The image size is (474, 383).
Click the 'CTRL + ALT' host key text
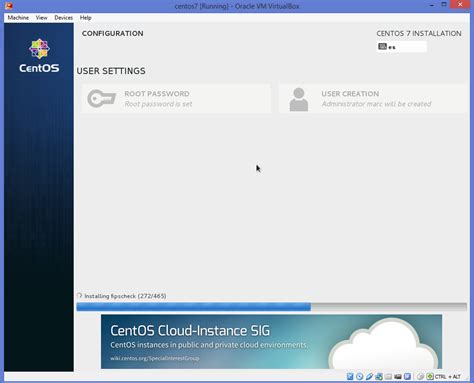pos(448,377)
